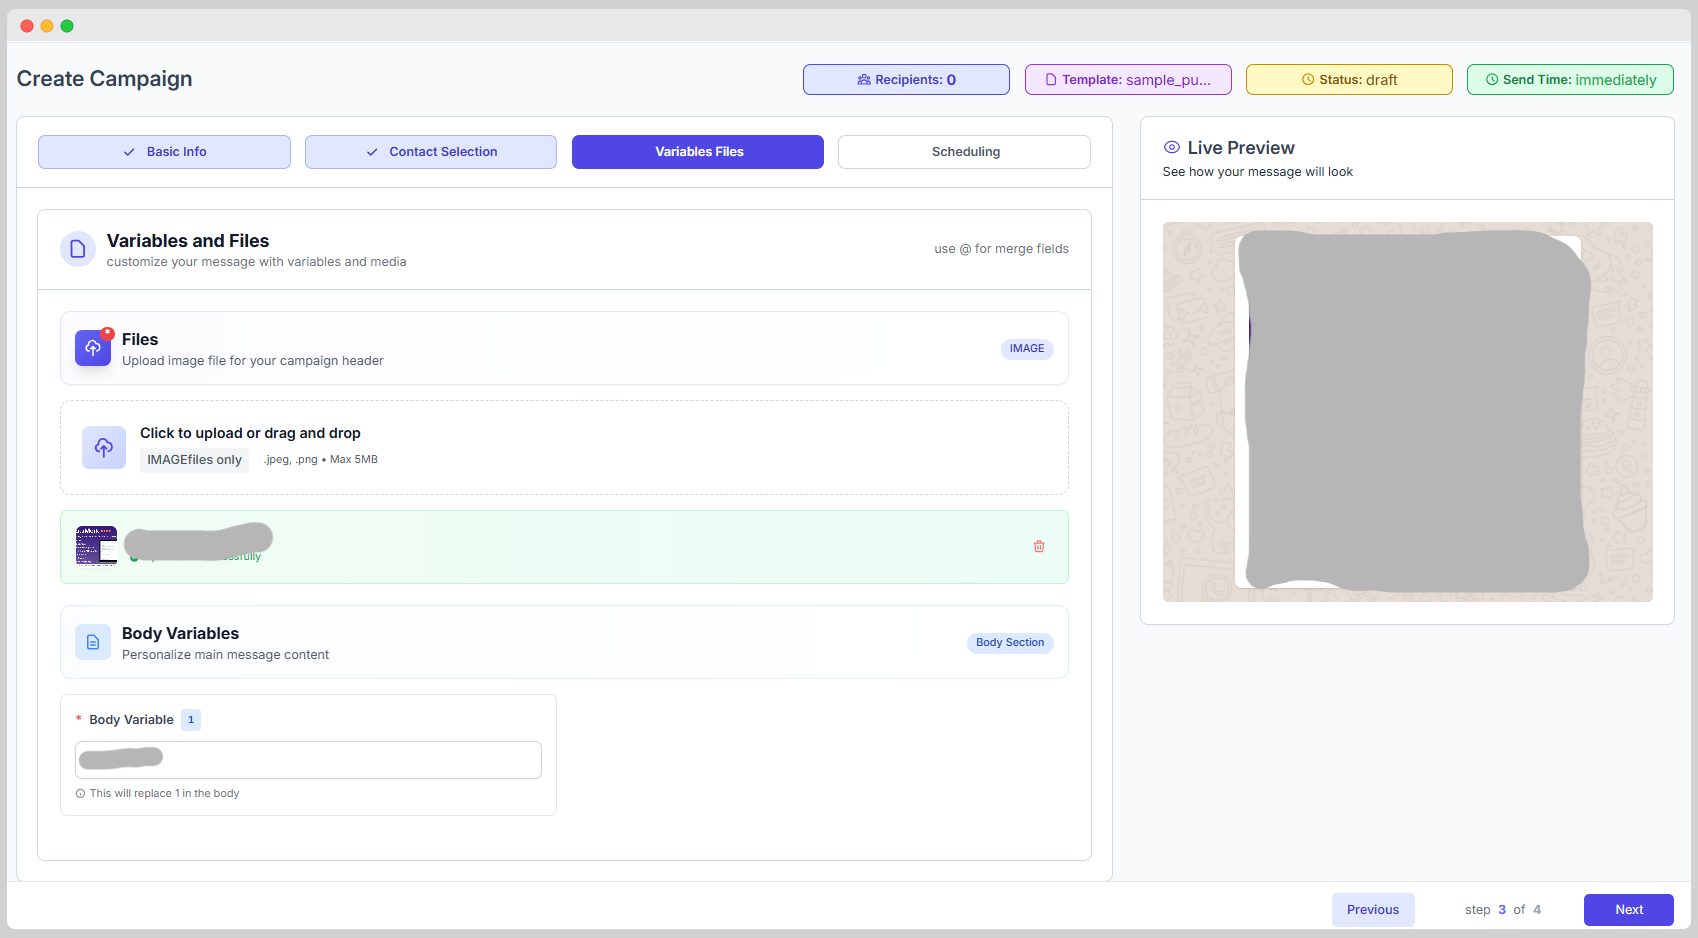Click the uploaded image thumbnail

[x=97, y=546]
